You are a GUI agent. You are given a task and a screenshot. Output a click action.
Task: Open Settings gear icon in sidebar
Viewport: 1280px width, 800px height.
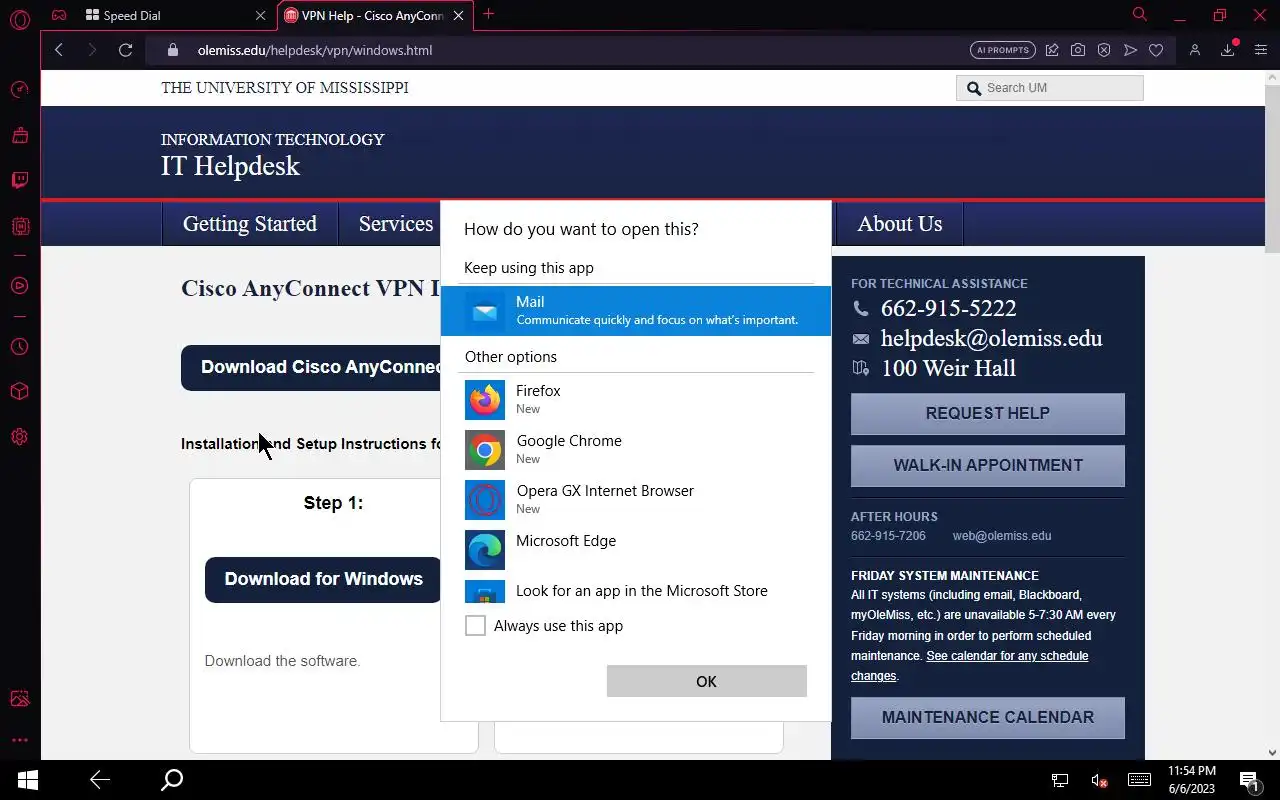(20, 437)
